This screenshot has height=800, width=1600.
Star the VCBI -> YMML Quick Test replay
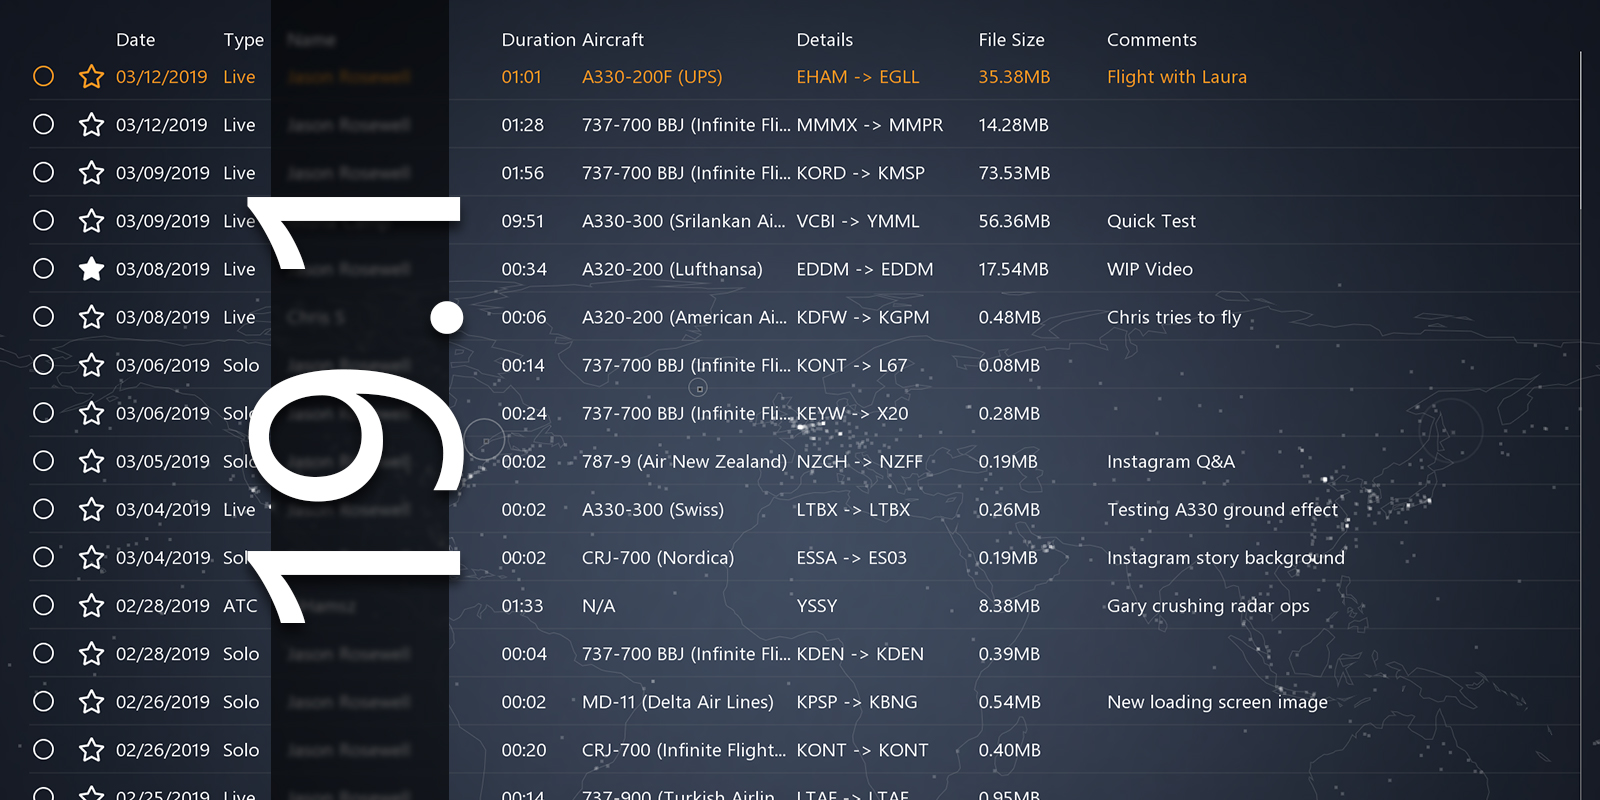click(x=91, y=221)
